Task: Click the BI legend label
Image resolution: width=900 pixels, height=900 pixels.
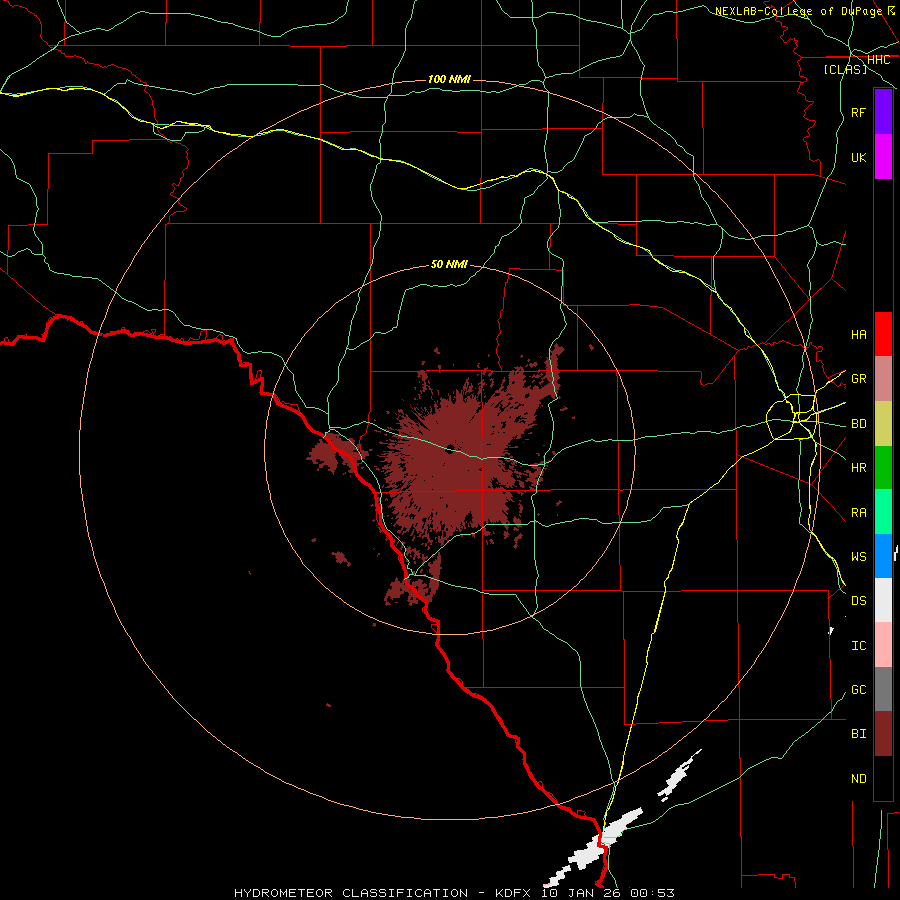Action: tap(859, 734)
